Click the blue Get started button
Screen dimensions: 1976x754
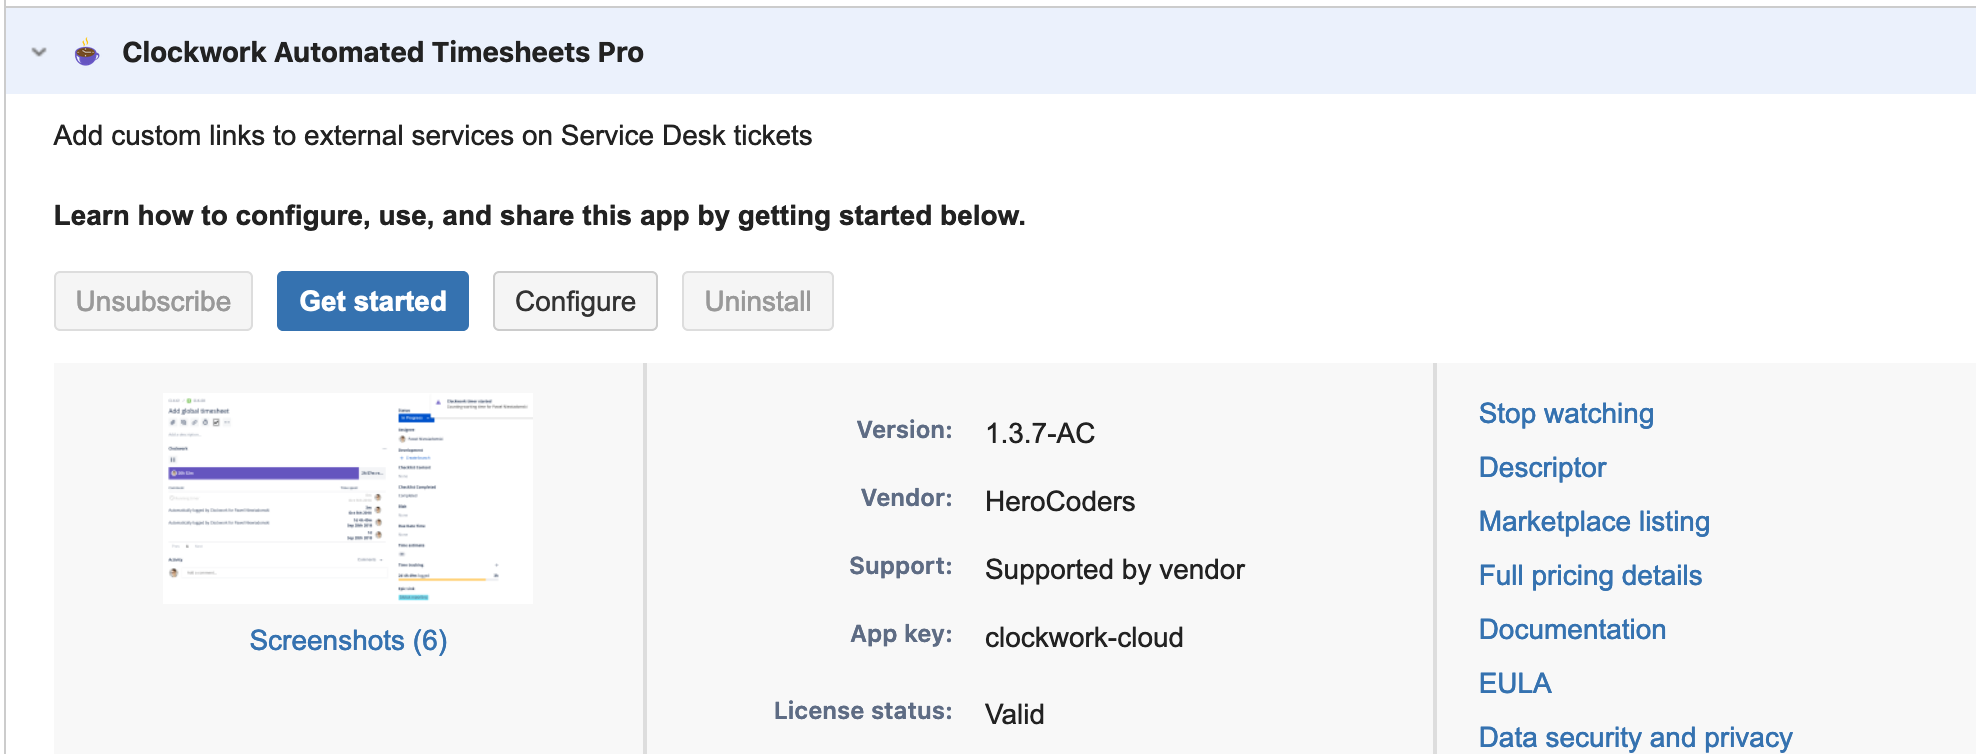tap(372, 301)
